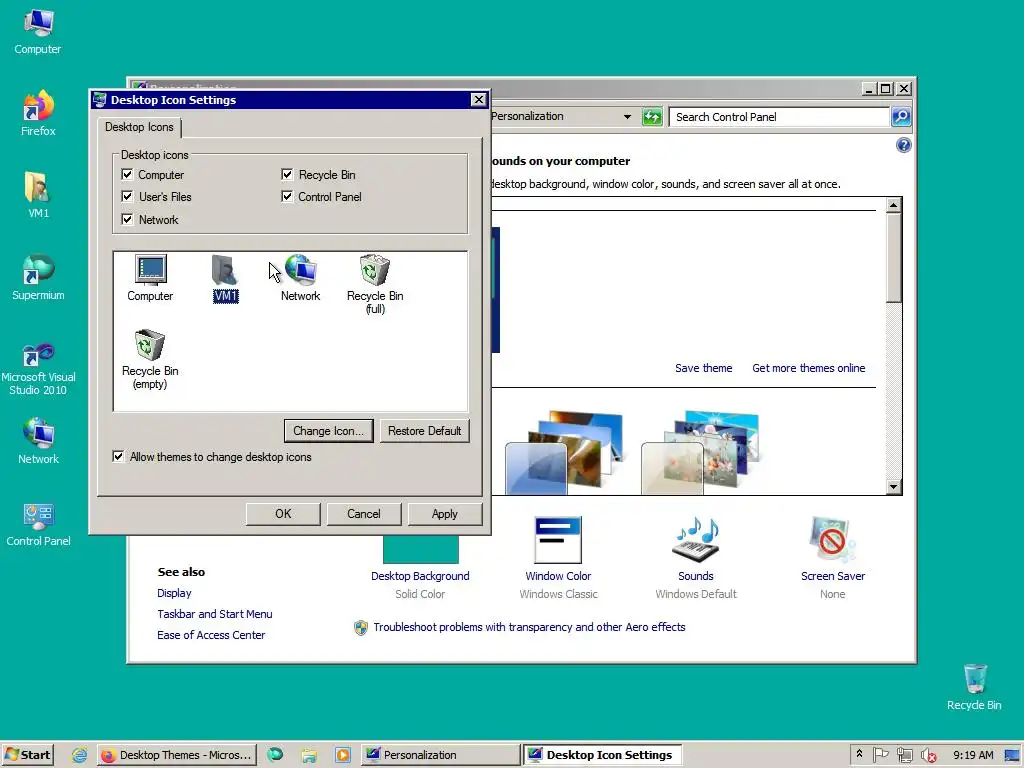
Task: Click the theme list scrollbar up arrow
Action: [893, 205]
